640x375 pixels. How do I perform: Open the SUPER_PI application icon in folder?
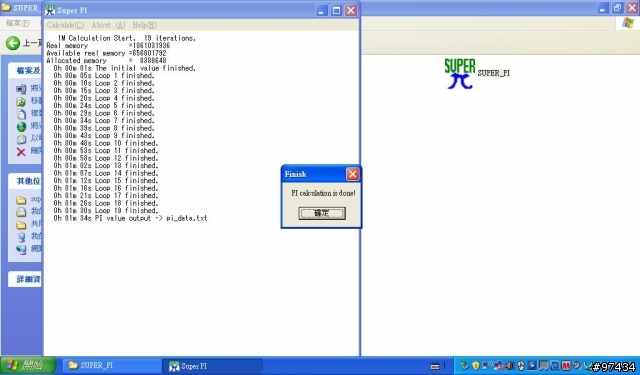pyautogui.click(x=460, y=73)
